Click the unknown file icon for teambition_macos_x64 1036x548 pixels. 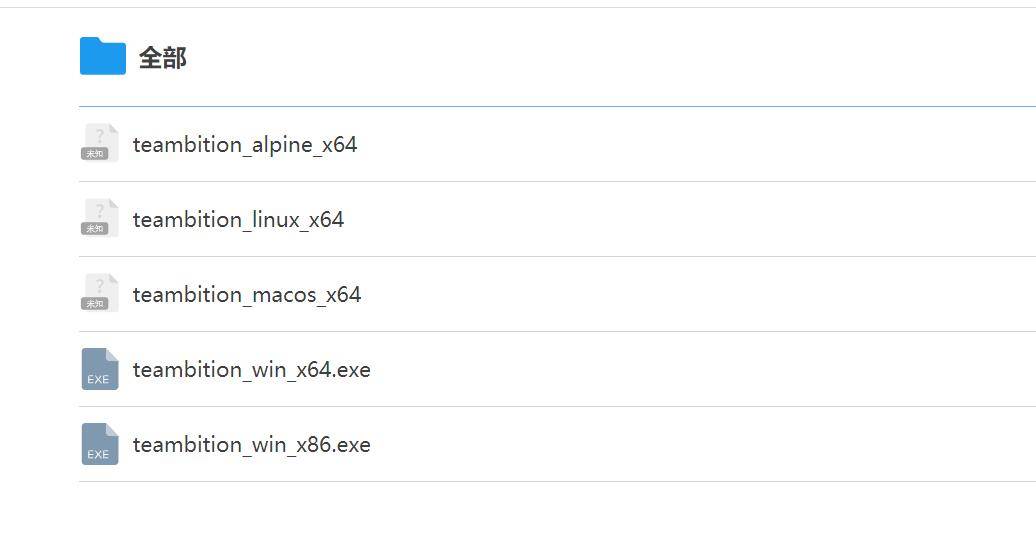[x=100, y=292]
